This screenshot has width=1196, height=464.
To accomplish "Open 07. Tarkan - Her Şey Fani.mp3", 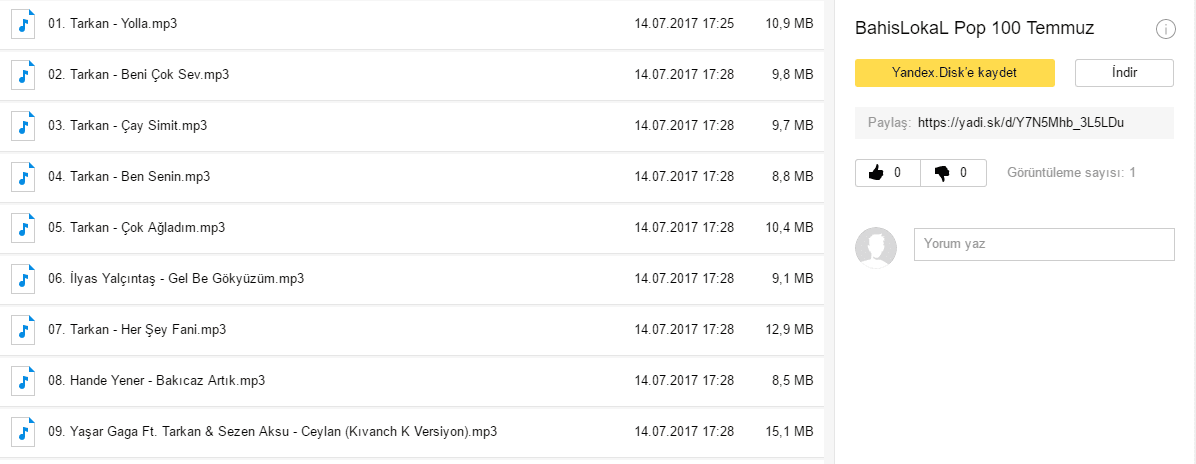I will coord(412,330).
